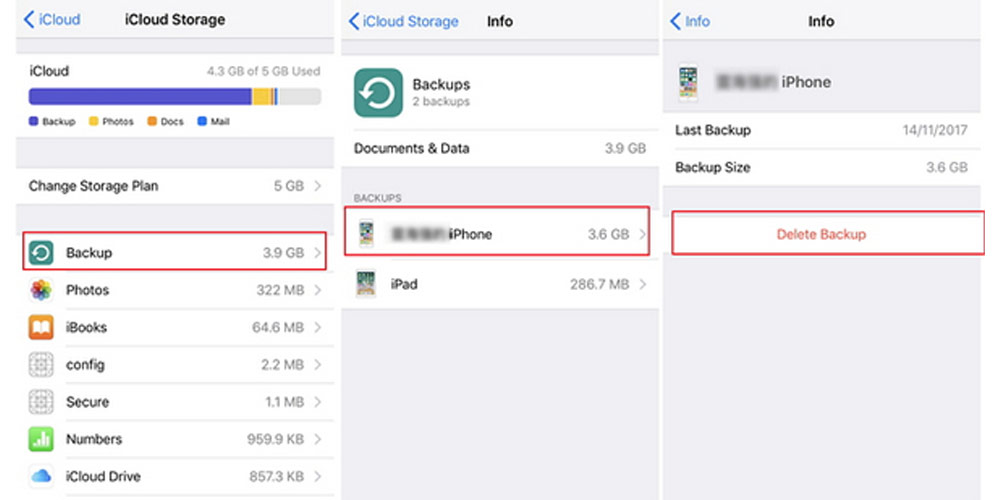The height and width of the screenshot is (500, 1000).
Task: Expand the iPad backup row chevron
Action: point(642,284)
